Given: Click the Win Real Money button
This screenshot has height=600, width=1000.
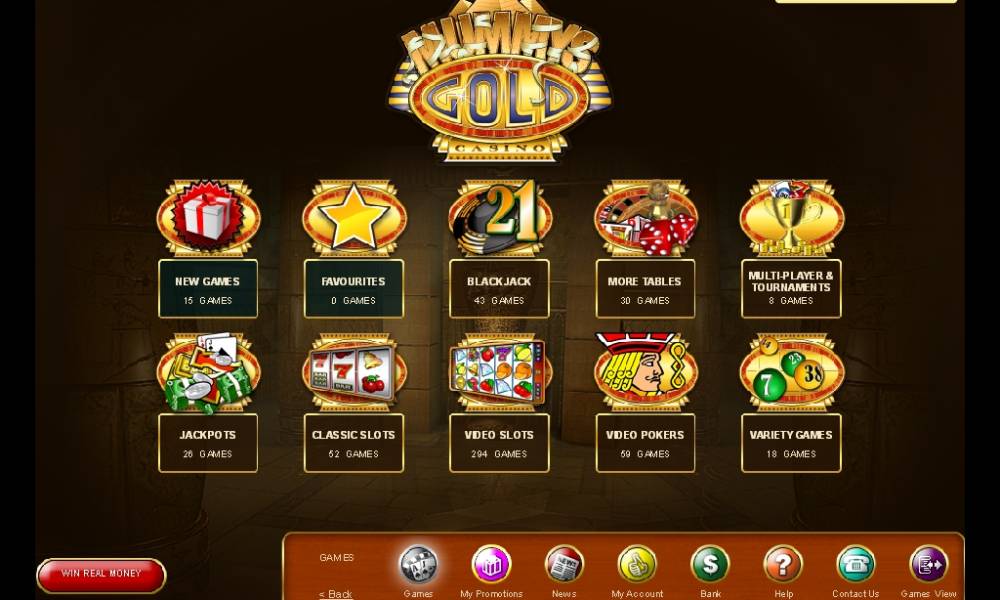Looking at the screenshot, I should click(x=101, y=575).
